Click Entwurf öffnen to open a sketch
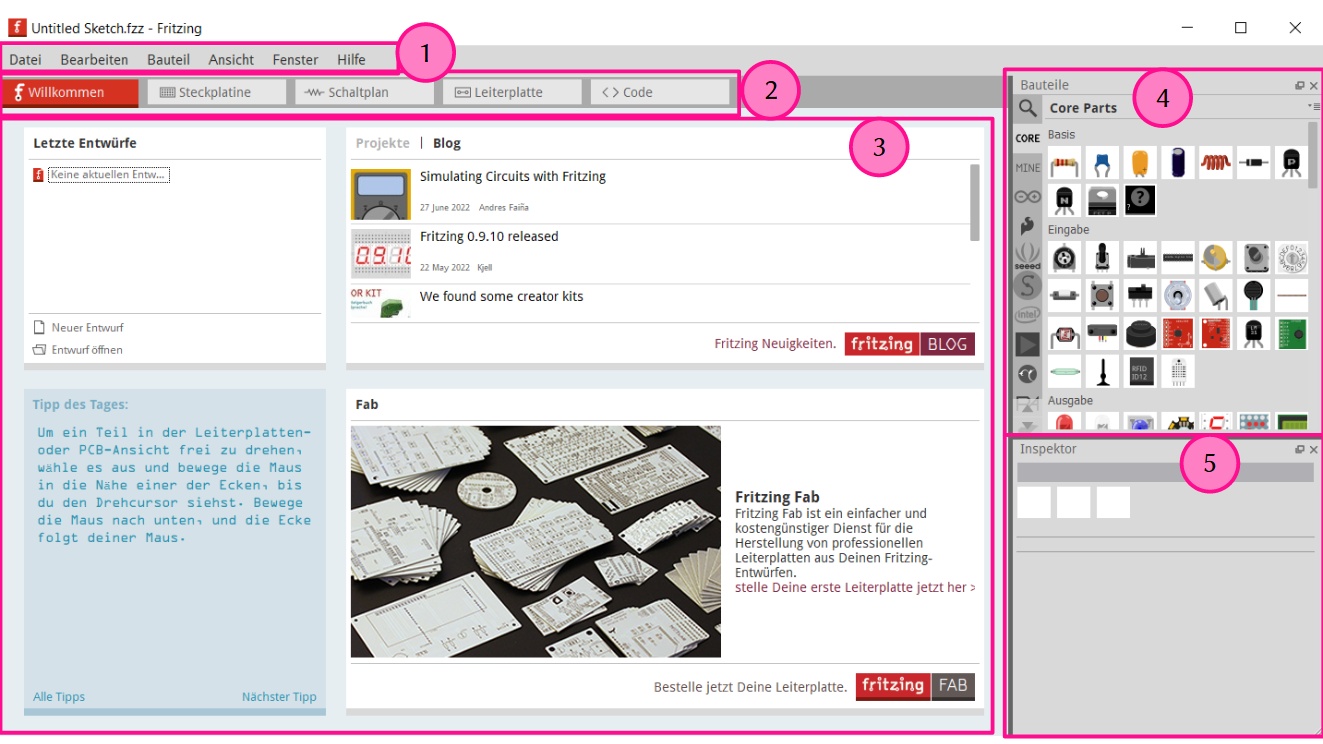 click(77, 350)
